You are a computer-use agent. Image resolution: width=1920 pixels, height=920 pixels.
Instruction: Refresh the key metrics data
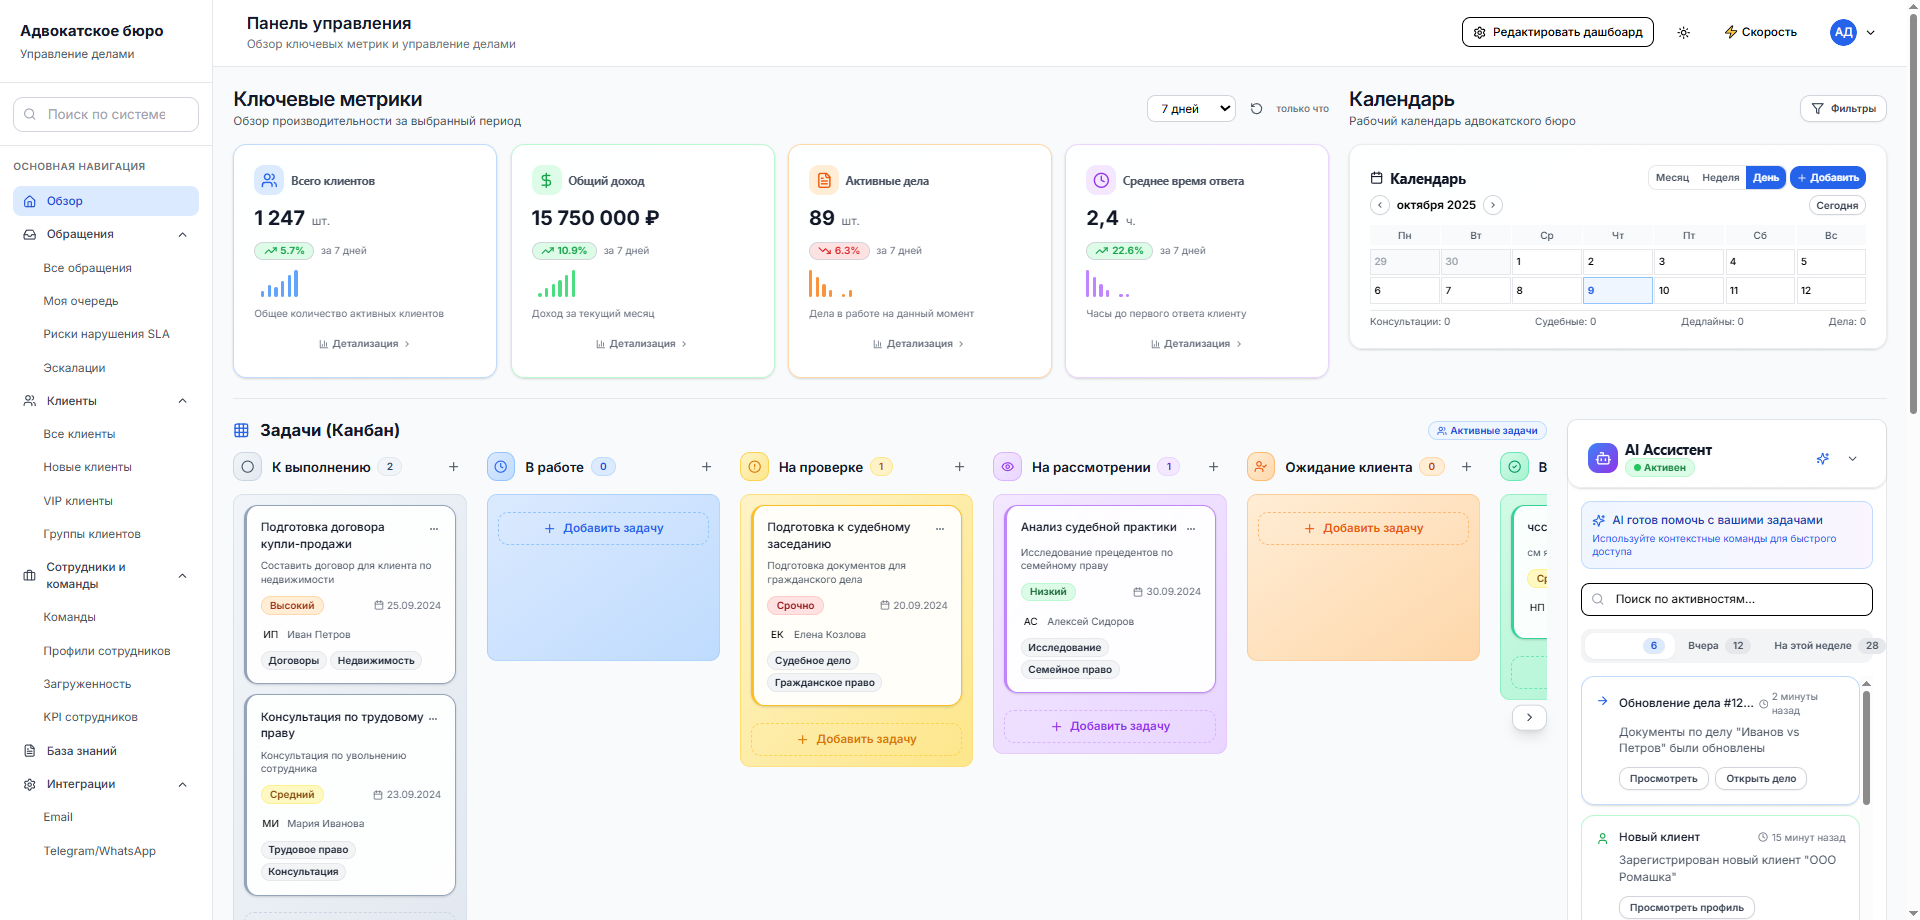coord(1256,109)
